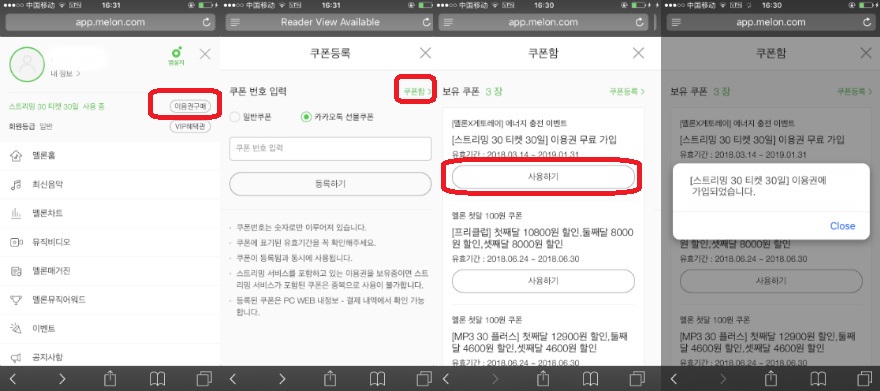Click the green Melon 앱설치 icon
This screenshot has width=880, height=391.
click(x=176, y=56)
